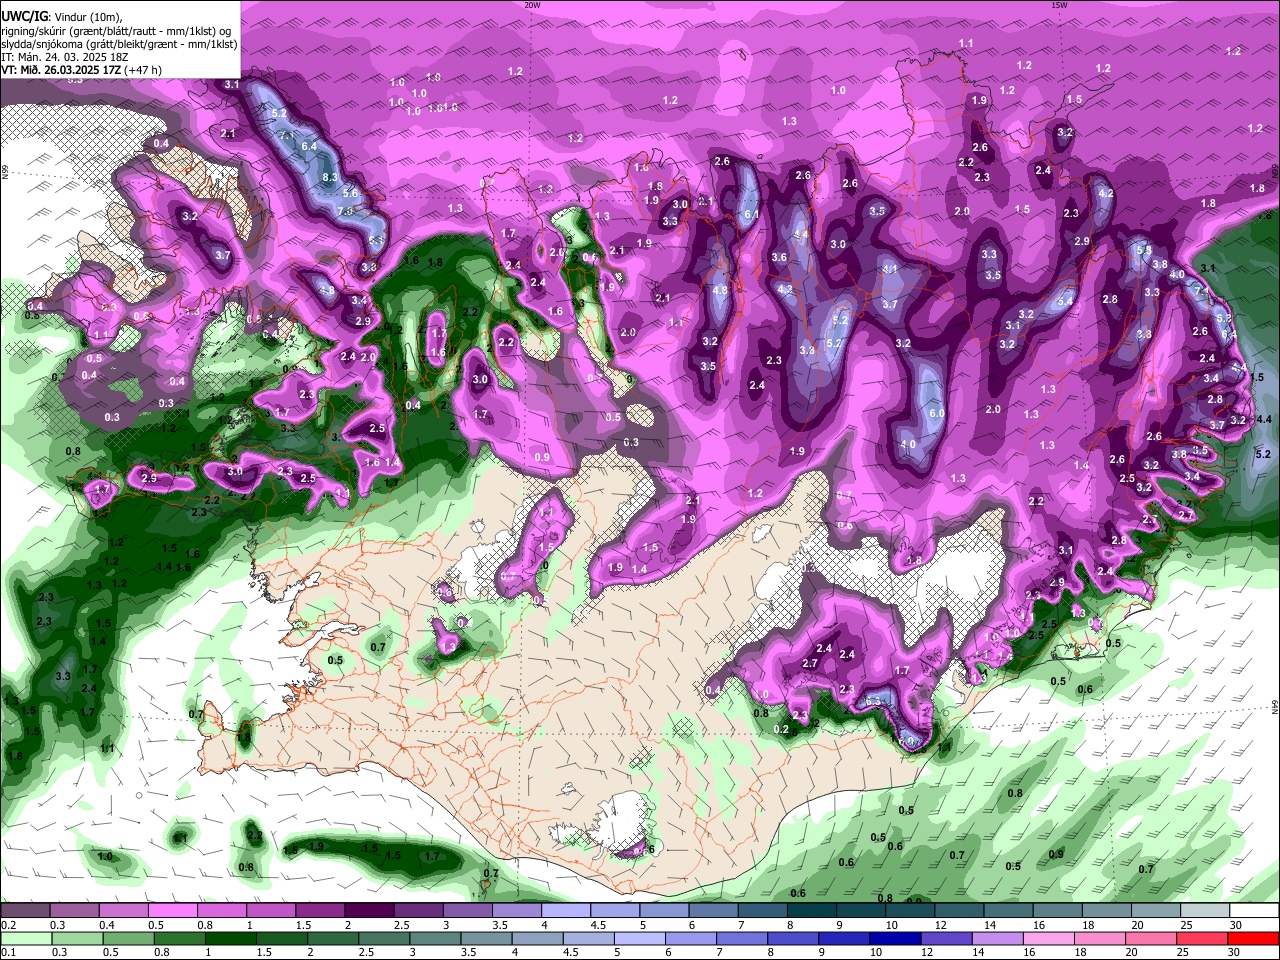Select the purple 1.5 snow legend swatch
The image size is (1280, 960).
tap(320, 910)
